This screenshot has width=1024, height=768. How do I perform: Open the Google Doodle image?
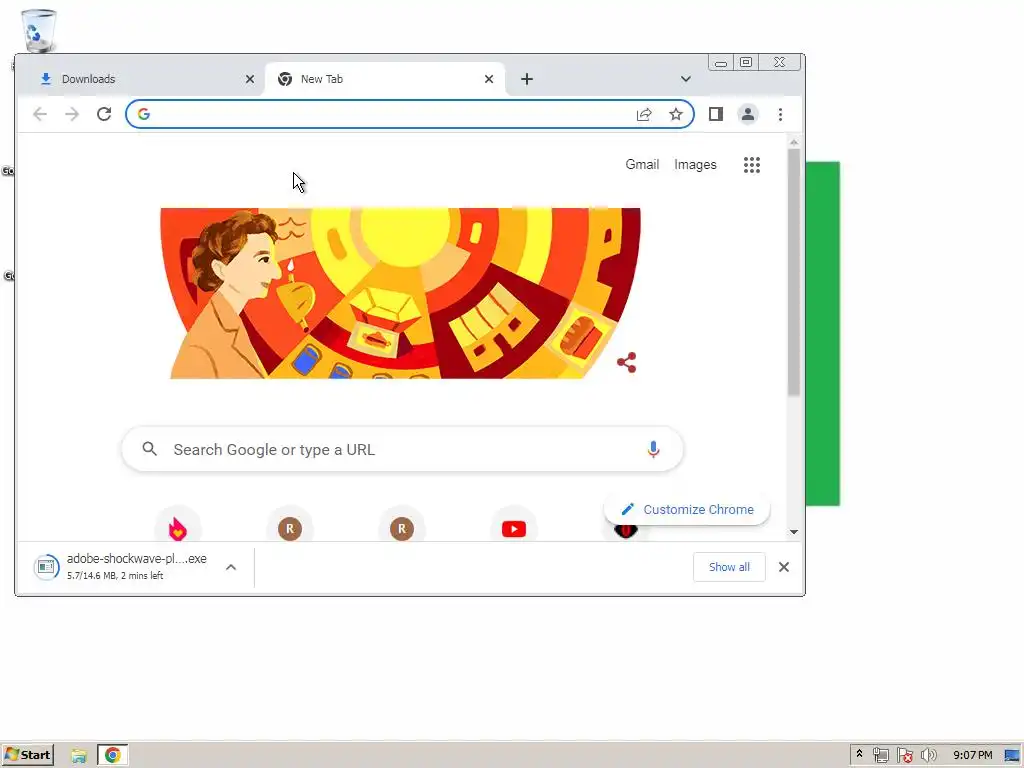click(400, 293)
